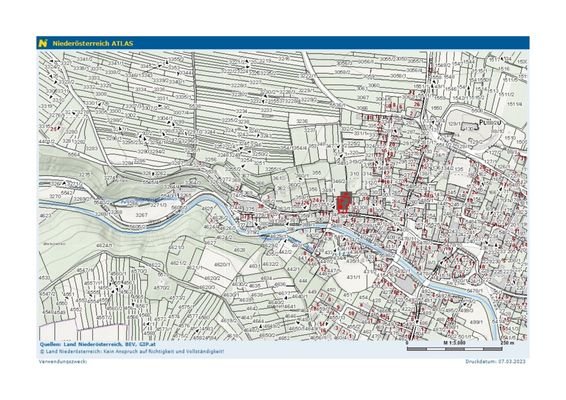The height and width of the screenshot is (400, 566).
Task: Click the yellow N logo icon
Action: pyautogui.click(x=43, y=43)
